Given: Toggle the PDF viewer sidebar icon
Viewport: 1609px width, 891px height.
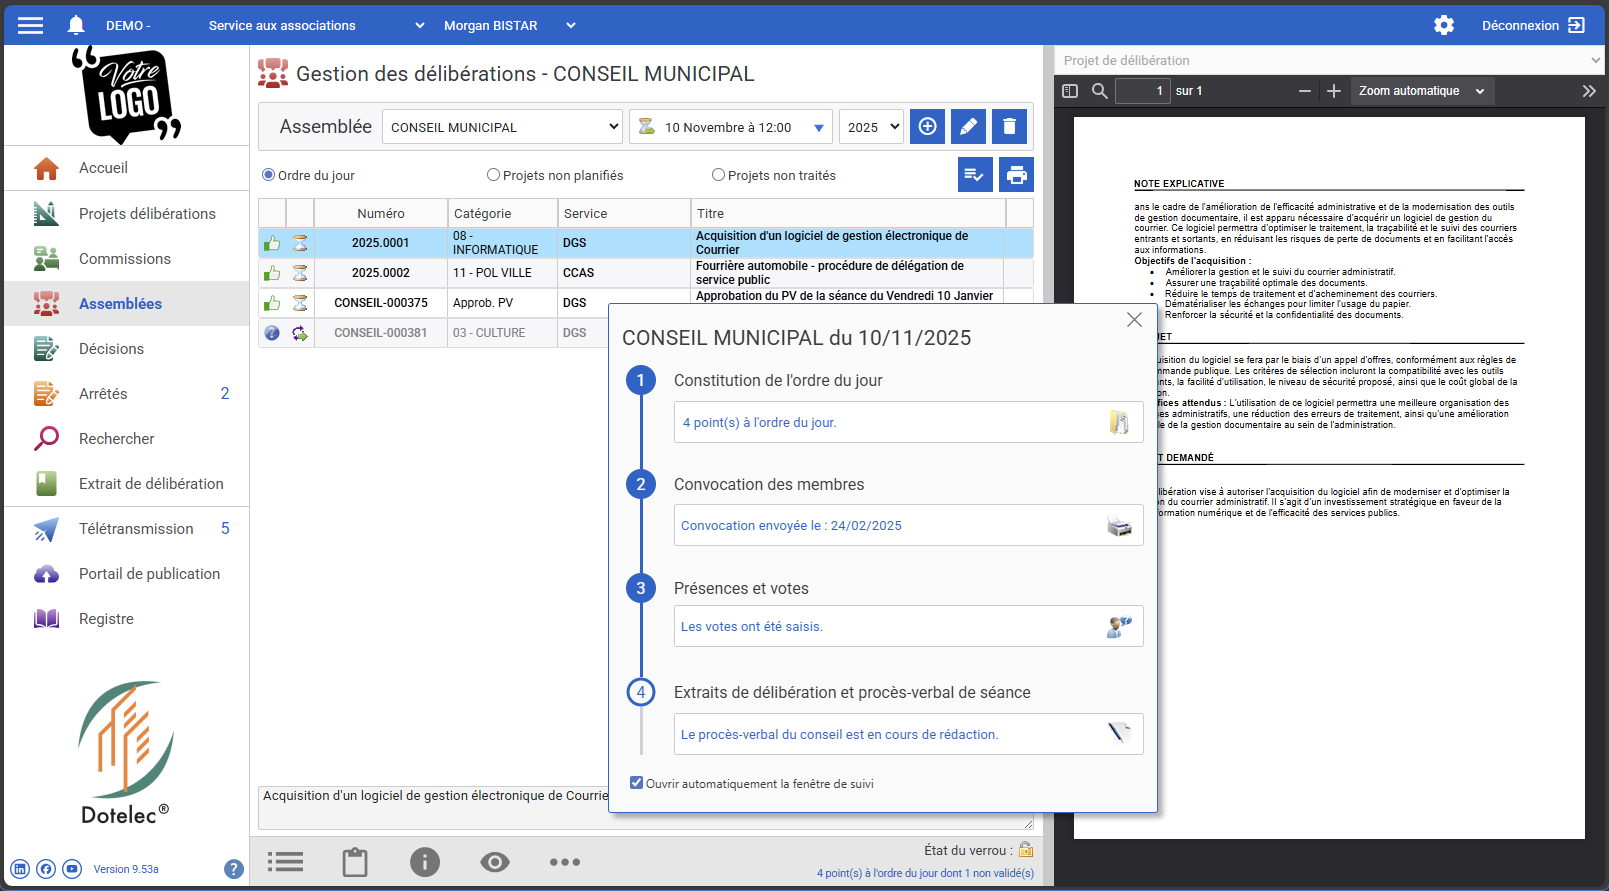Looking at the screenshot, I should coord(1070,91).
